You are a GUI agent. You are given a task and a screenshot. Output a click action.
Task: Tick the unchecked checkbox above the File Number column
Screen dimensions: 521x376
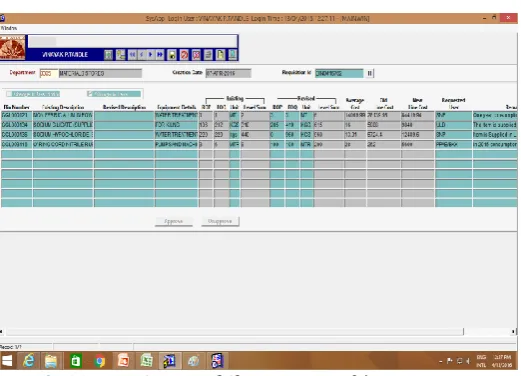[x=9, y=94]
